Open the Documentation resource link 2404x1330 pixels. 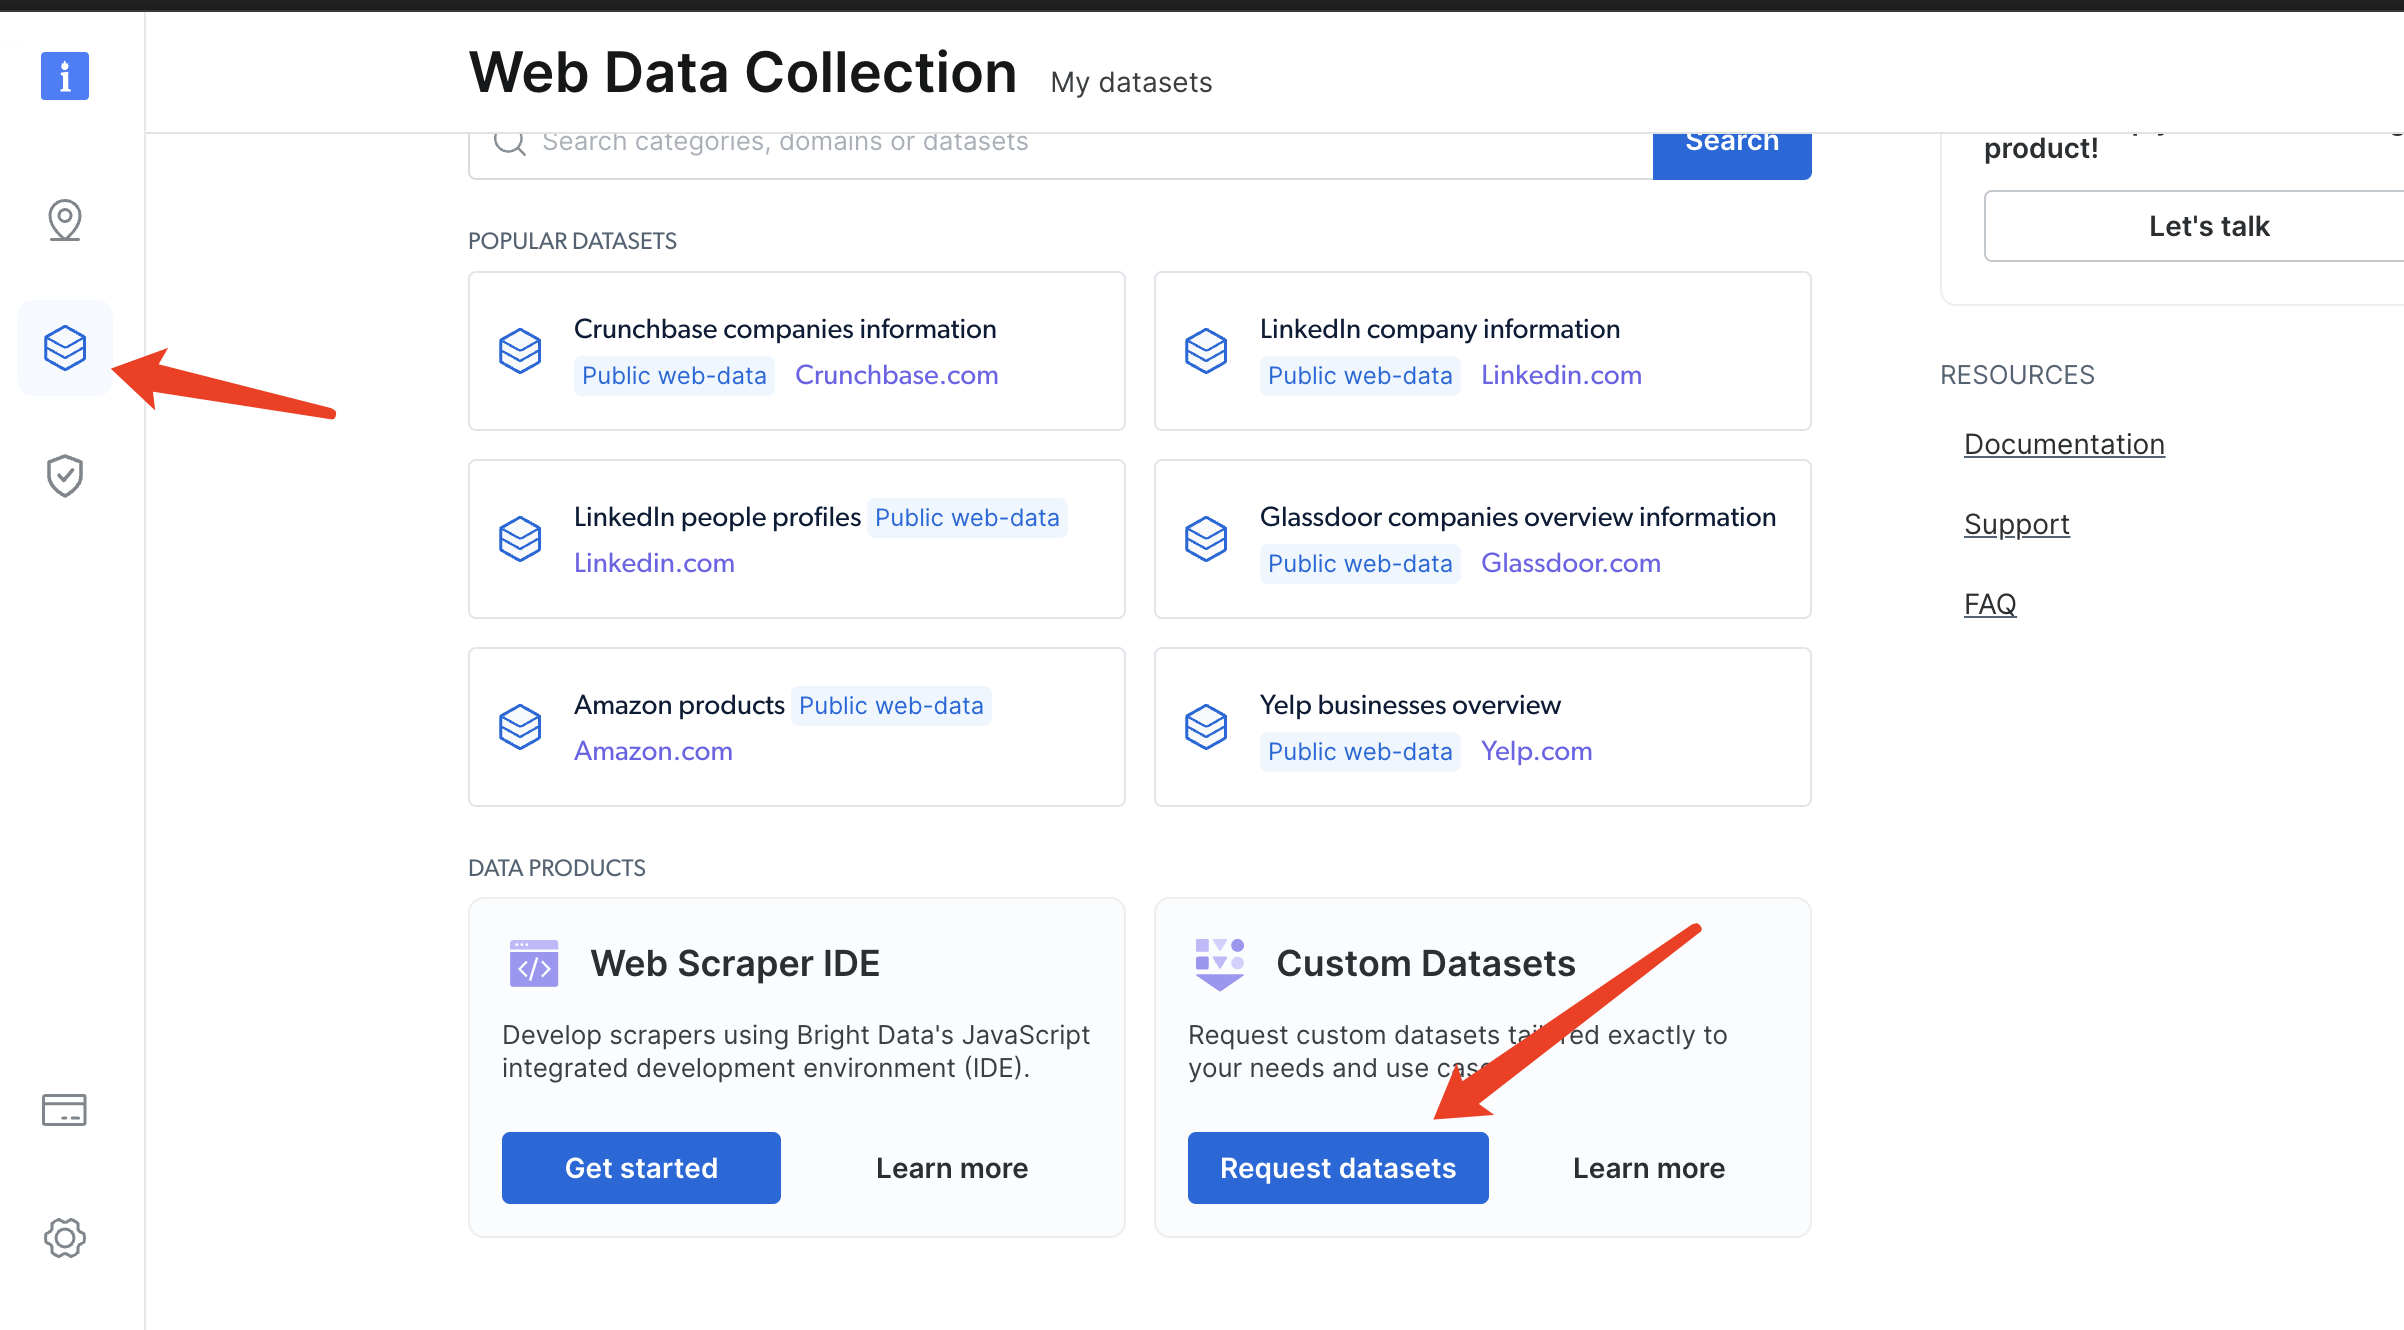(2064, 444)
